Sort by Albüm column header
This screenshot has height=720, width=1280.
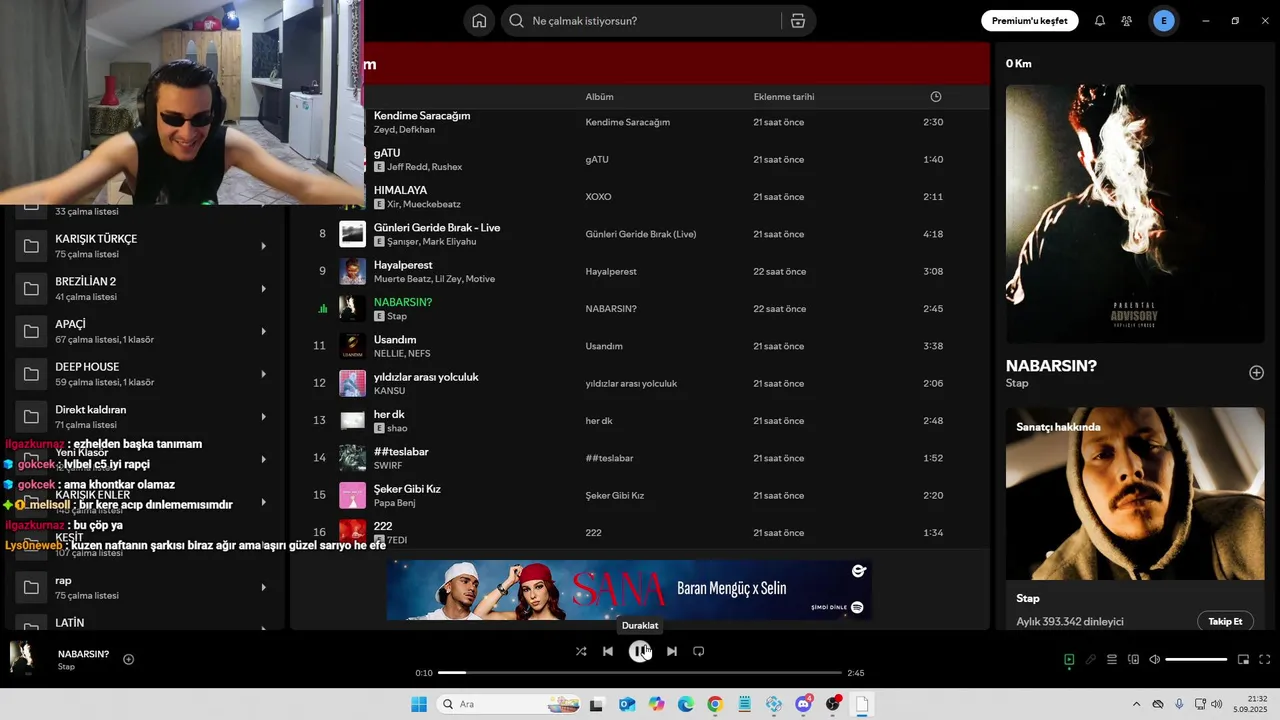coord(599,97)
